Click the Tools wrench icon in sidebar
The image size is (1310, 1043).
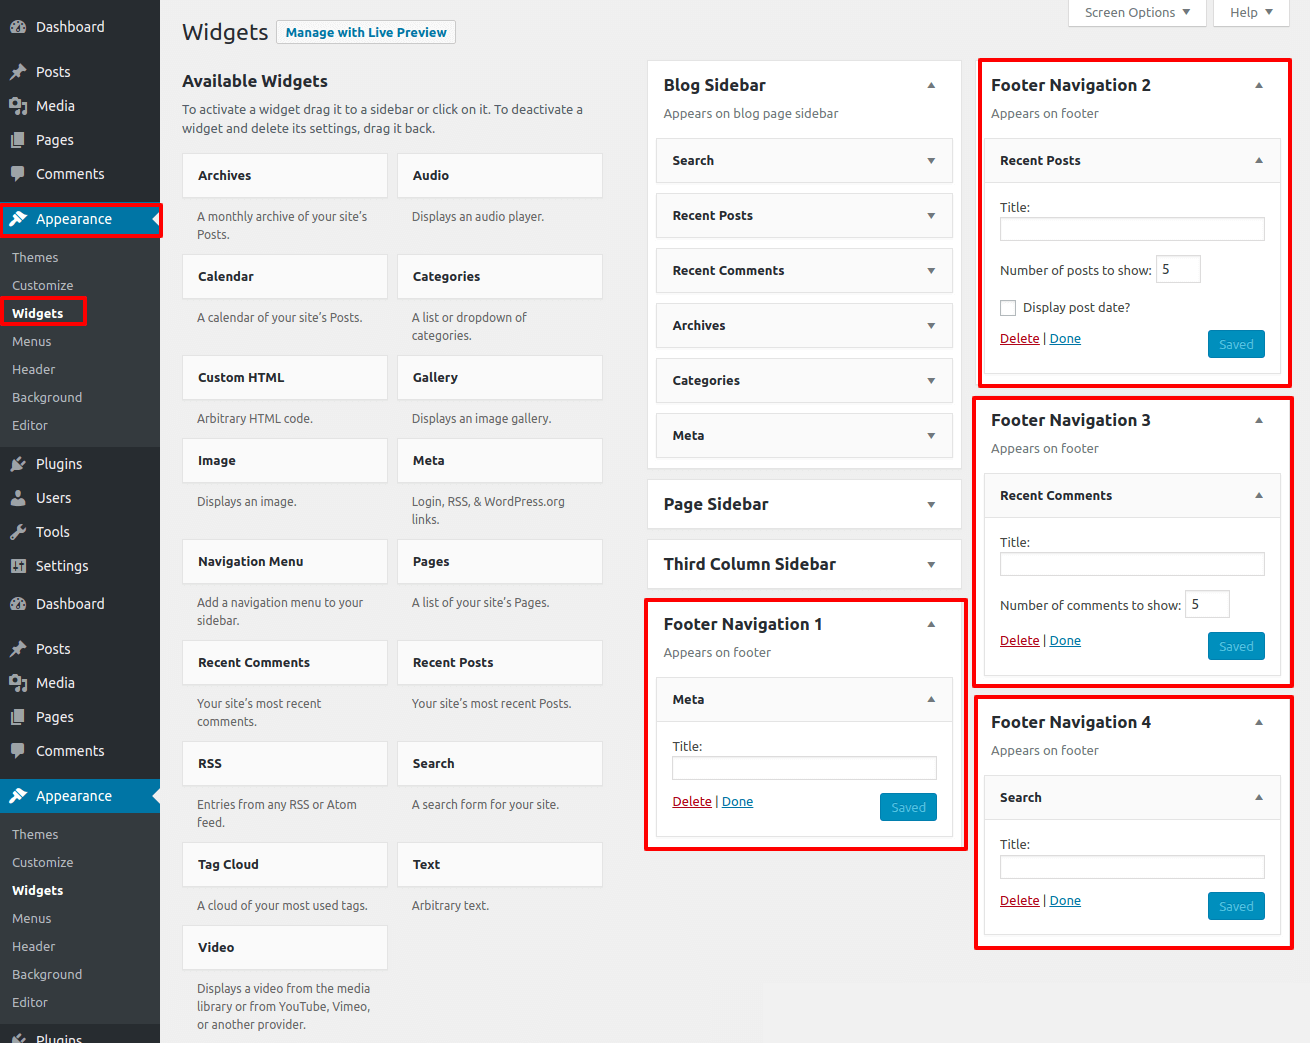(18, 532)
